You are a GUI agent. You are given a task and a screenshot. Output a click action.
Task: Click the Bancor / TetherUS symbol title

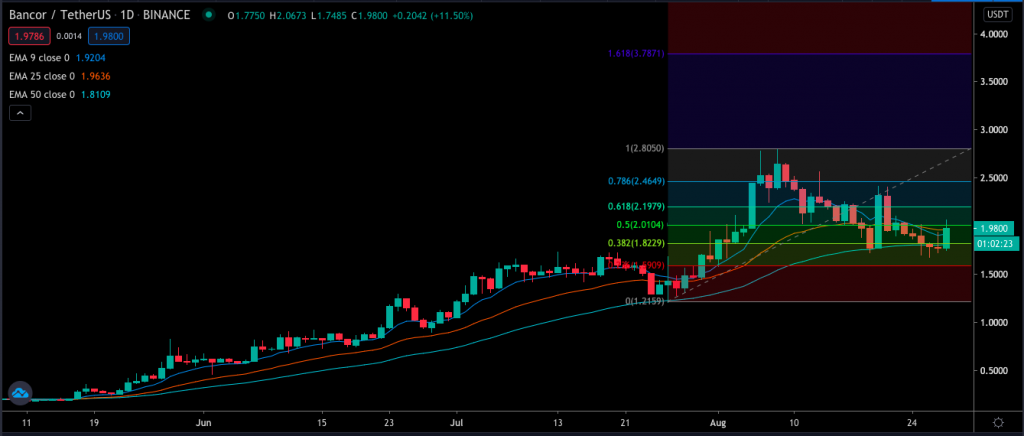57,16
